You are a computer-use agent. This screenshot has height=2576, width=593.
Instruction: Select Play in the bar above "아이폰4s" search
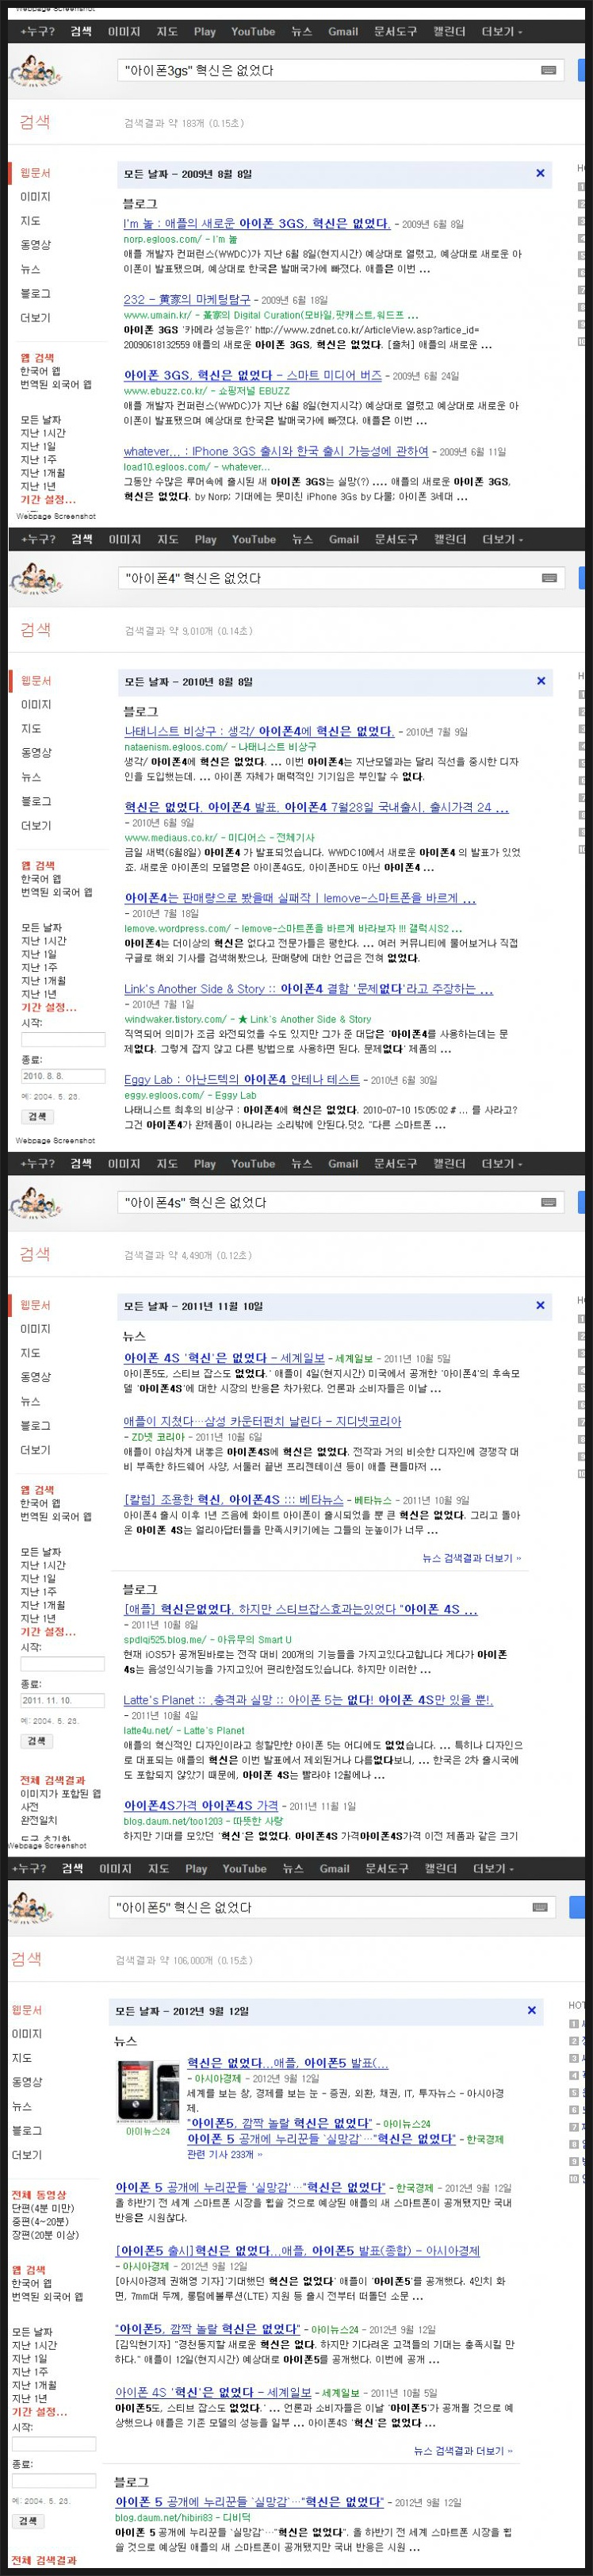pos(205,1163)
